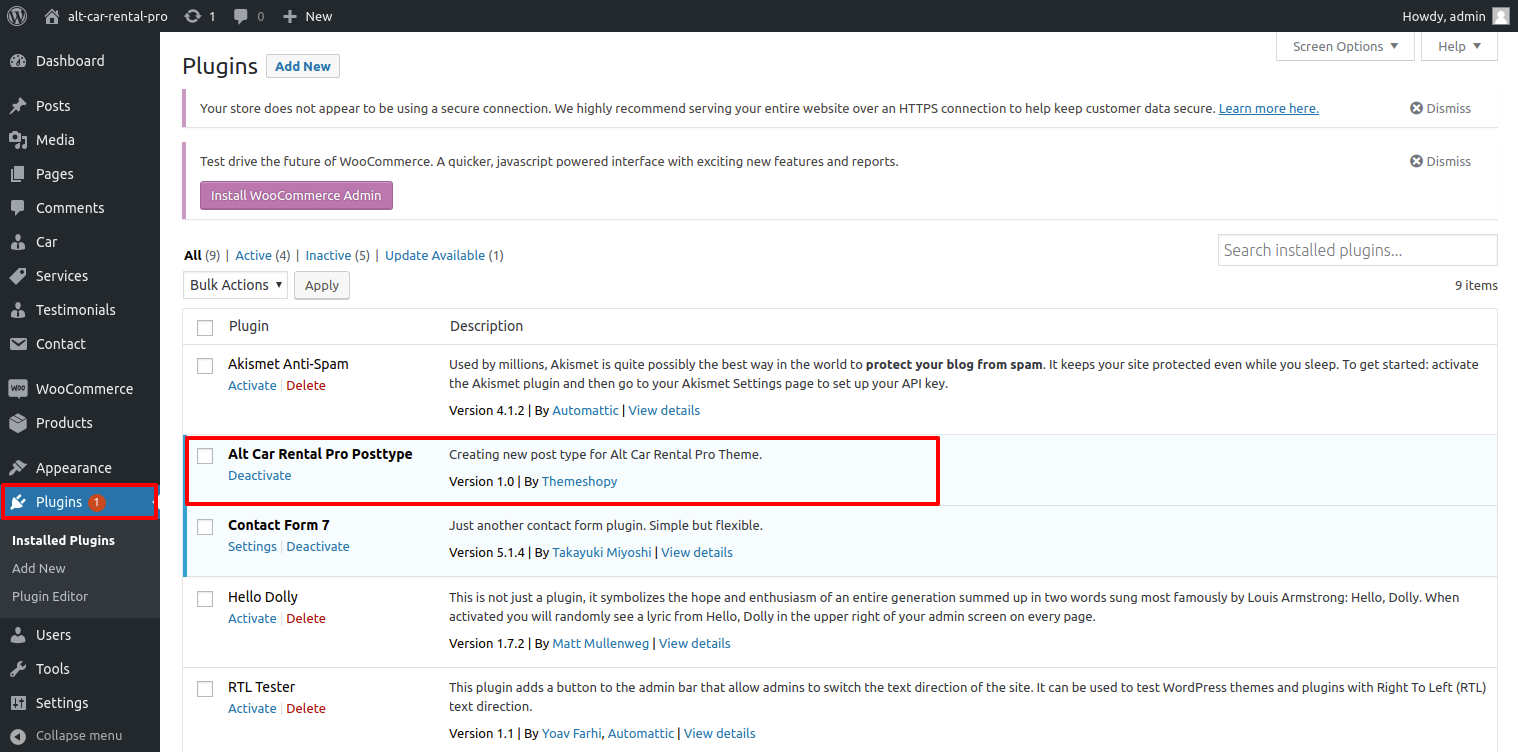Activate the Hello Dolly plugin
This screenshot has height=752, width=1518.
pos(252,618)
